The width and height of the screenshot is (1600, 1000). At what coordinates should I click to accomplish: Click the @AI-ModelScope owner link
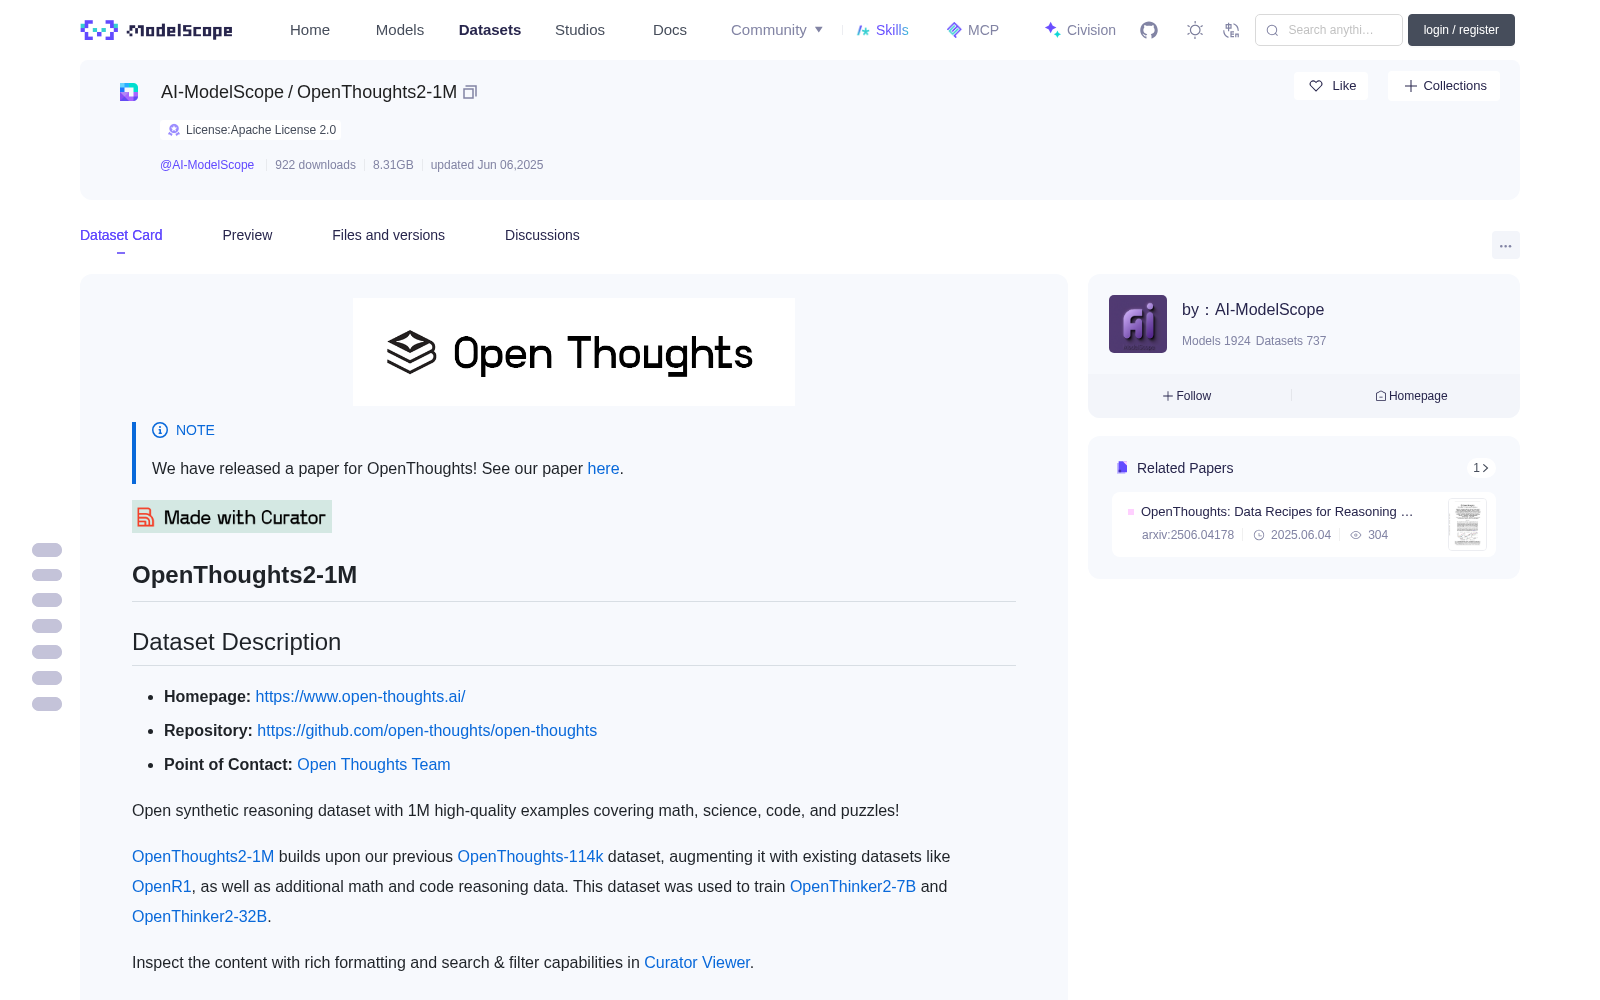point(207,165)
